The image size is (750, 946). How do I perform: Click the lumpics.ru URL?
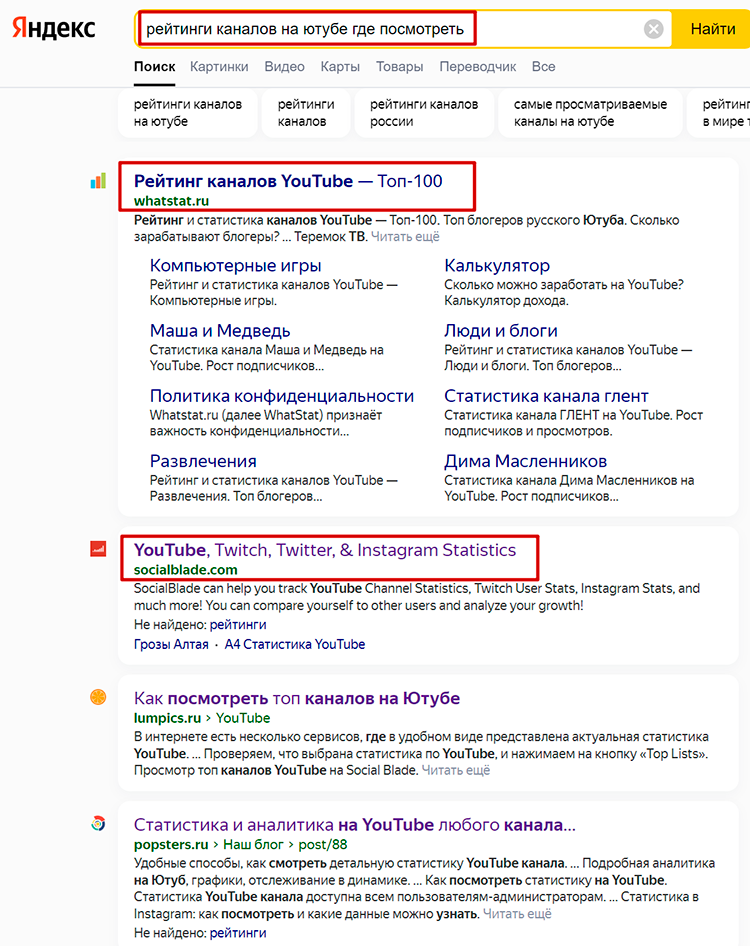click(x=167, y=718)
